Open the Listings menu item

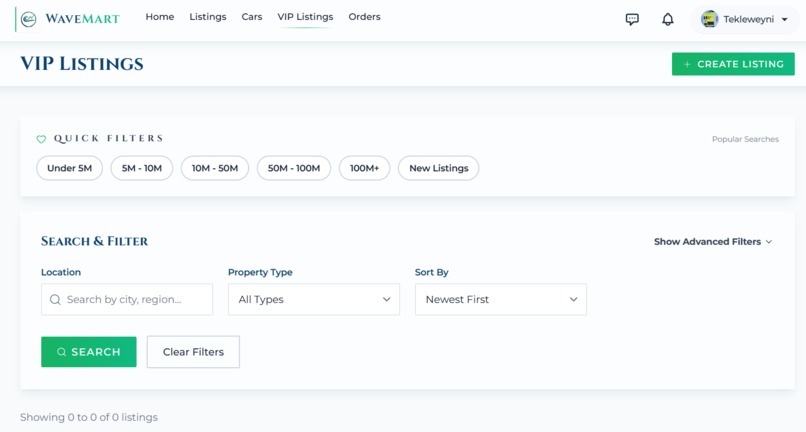click(x=208, y=17)
